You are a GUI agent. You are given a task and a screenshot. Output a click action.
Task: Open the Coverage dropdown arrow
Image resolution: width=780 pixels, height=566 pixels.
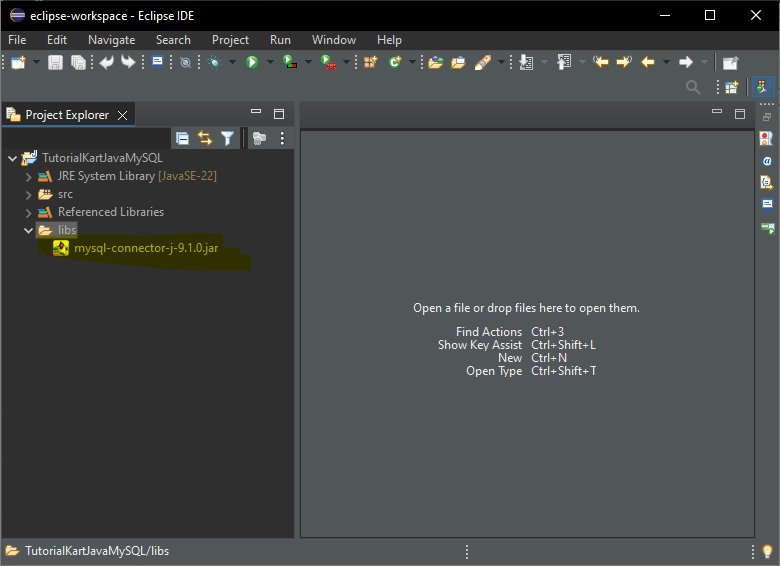308,62
